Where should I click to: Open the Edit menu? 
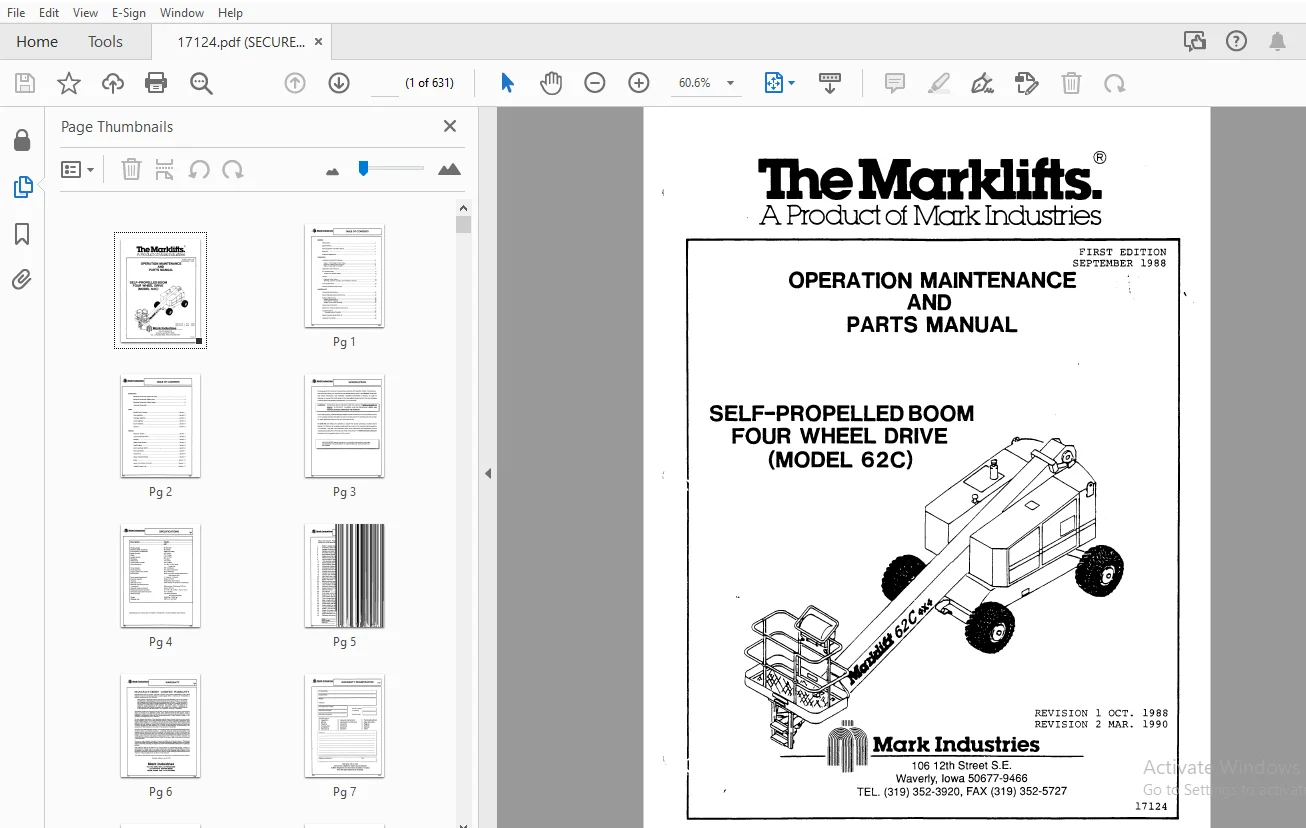49,12
